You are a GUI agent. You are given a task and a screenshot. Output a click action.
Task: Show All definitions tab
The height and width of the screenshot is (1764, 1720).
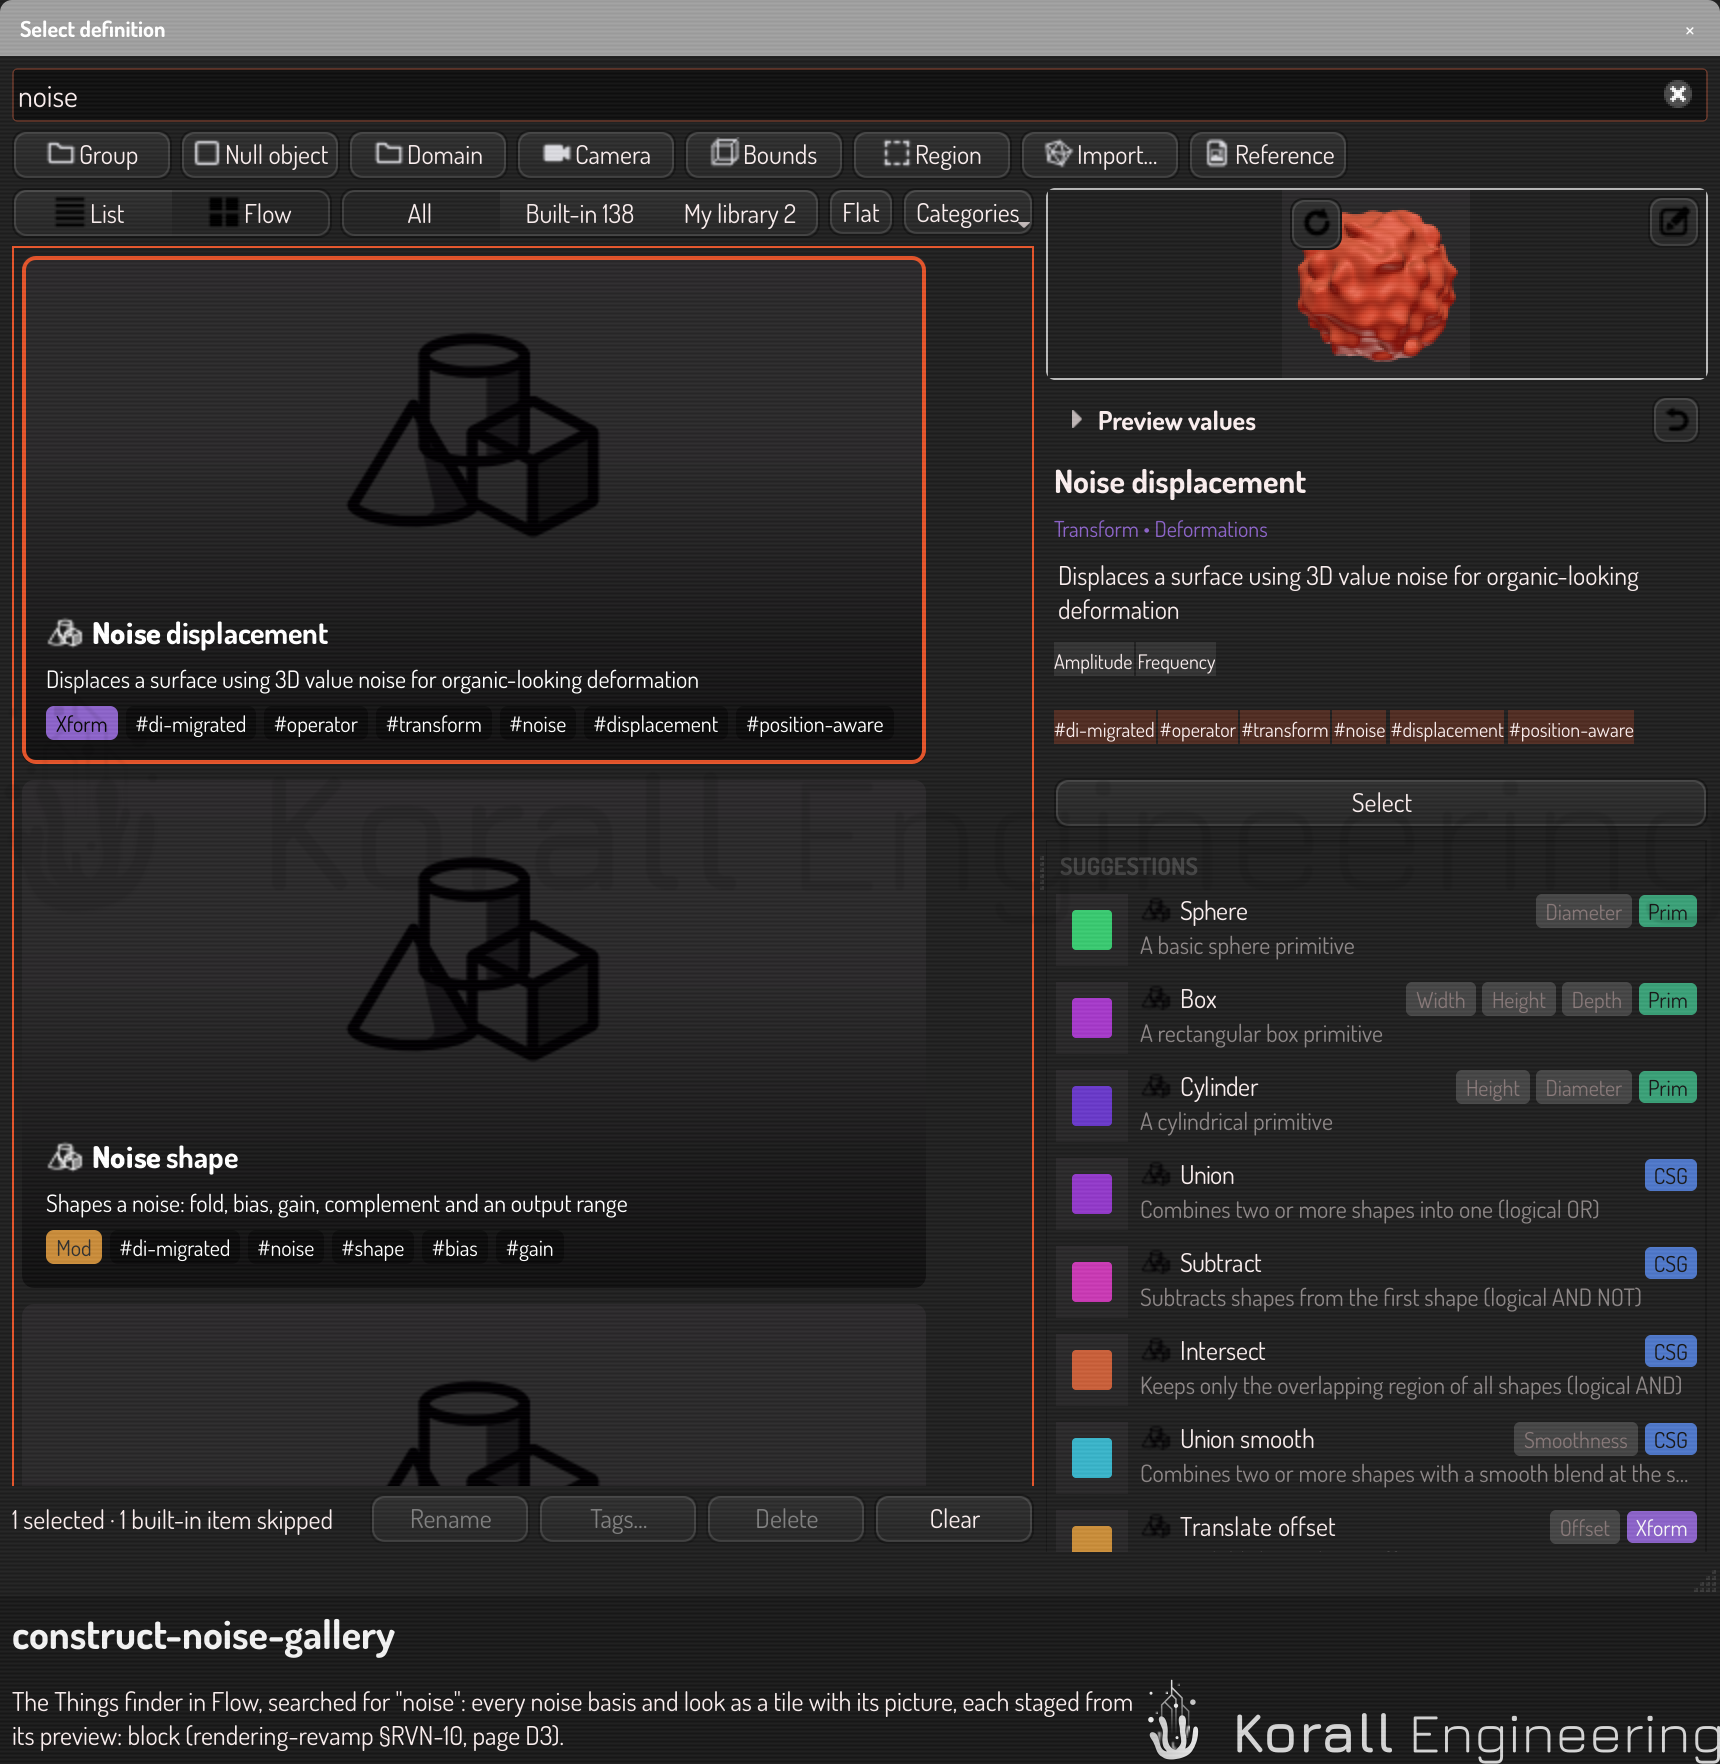pyautogui.click(x=420, y=213)
